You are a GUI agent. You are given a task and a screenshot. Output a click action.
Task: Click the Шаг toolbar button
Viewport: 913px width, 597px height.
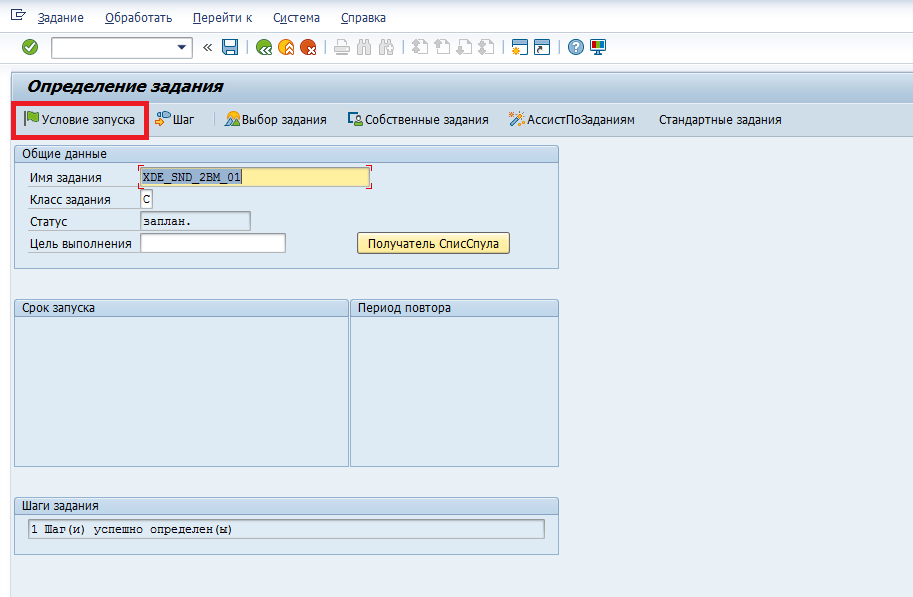[x=175, y=120]
